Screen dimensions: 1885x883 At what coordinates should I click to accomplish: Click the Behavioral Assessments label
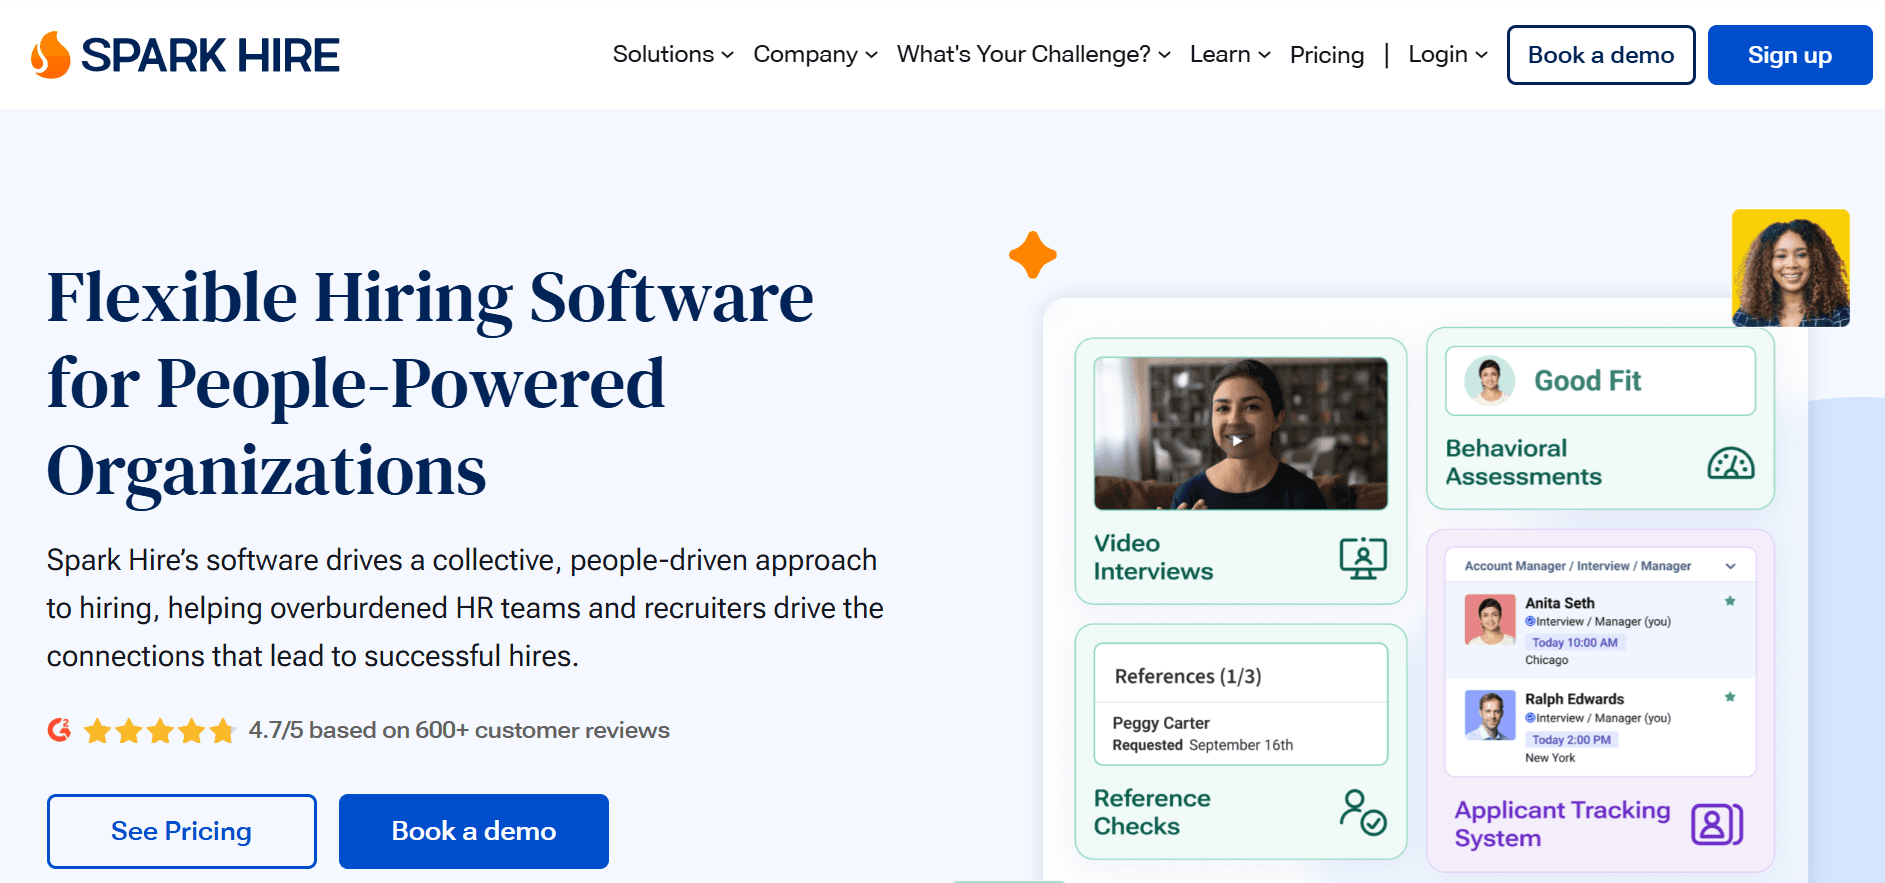click(x=1524, y=462)
